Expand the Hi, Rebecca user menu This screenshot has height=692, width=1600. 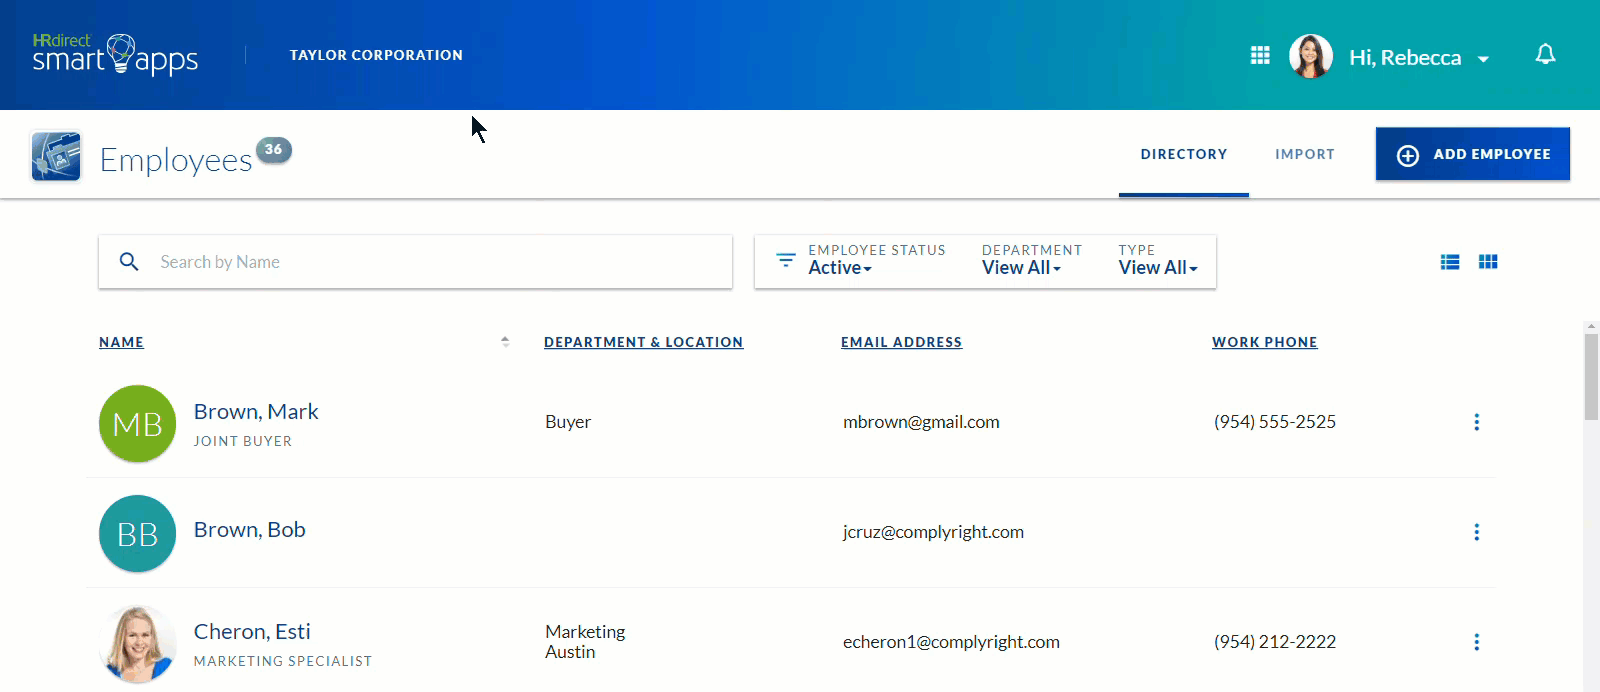coord(1420,58)
